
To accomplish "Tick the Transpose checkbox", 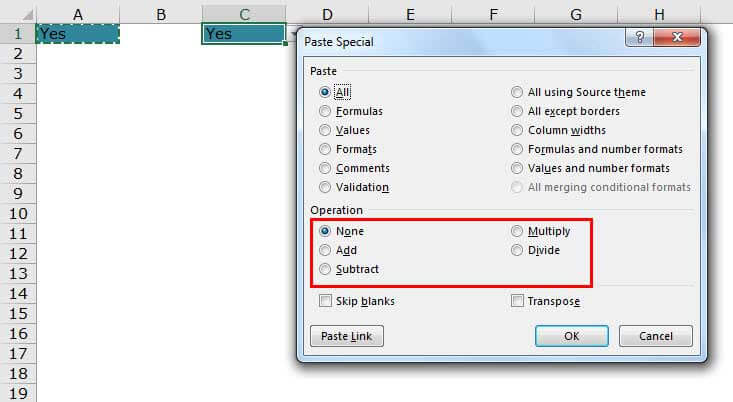I will [x=517, y=301].
